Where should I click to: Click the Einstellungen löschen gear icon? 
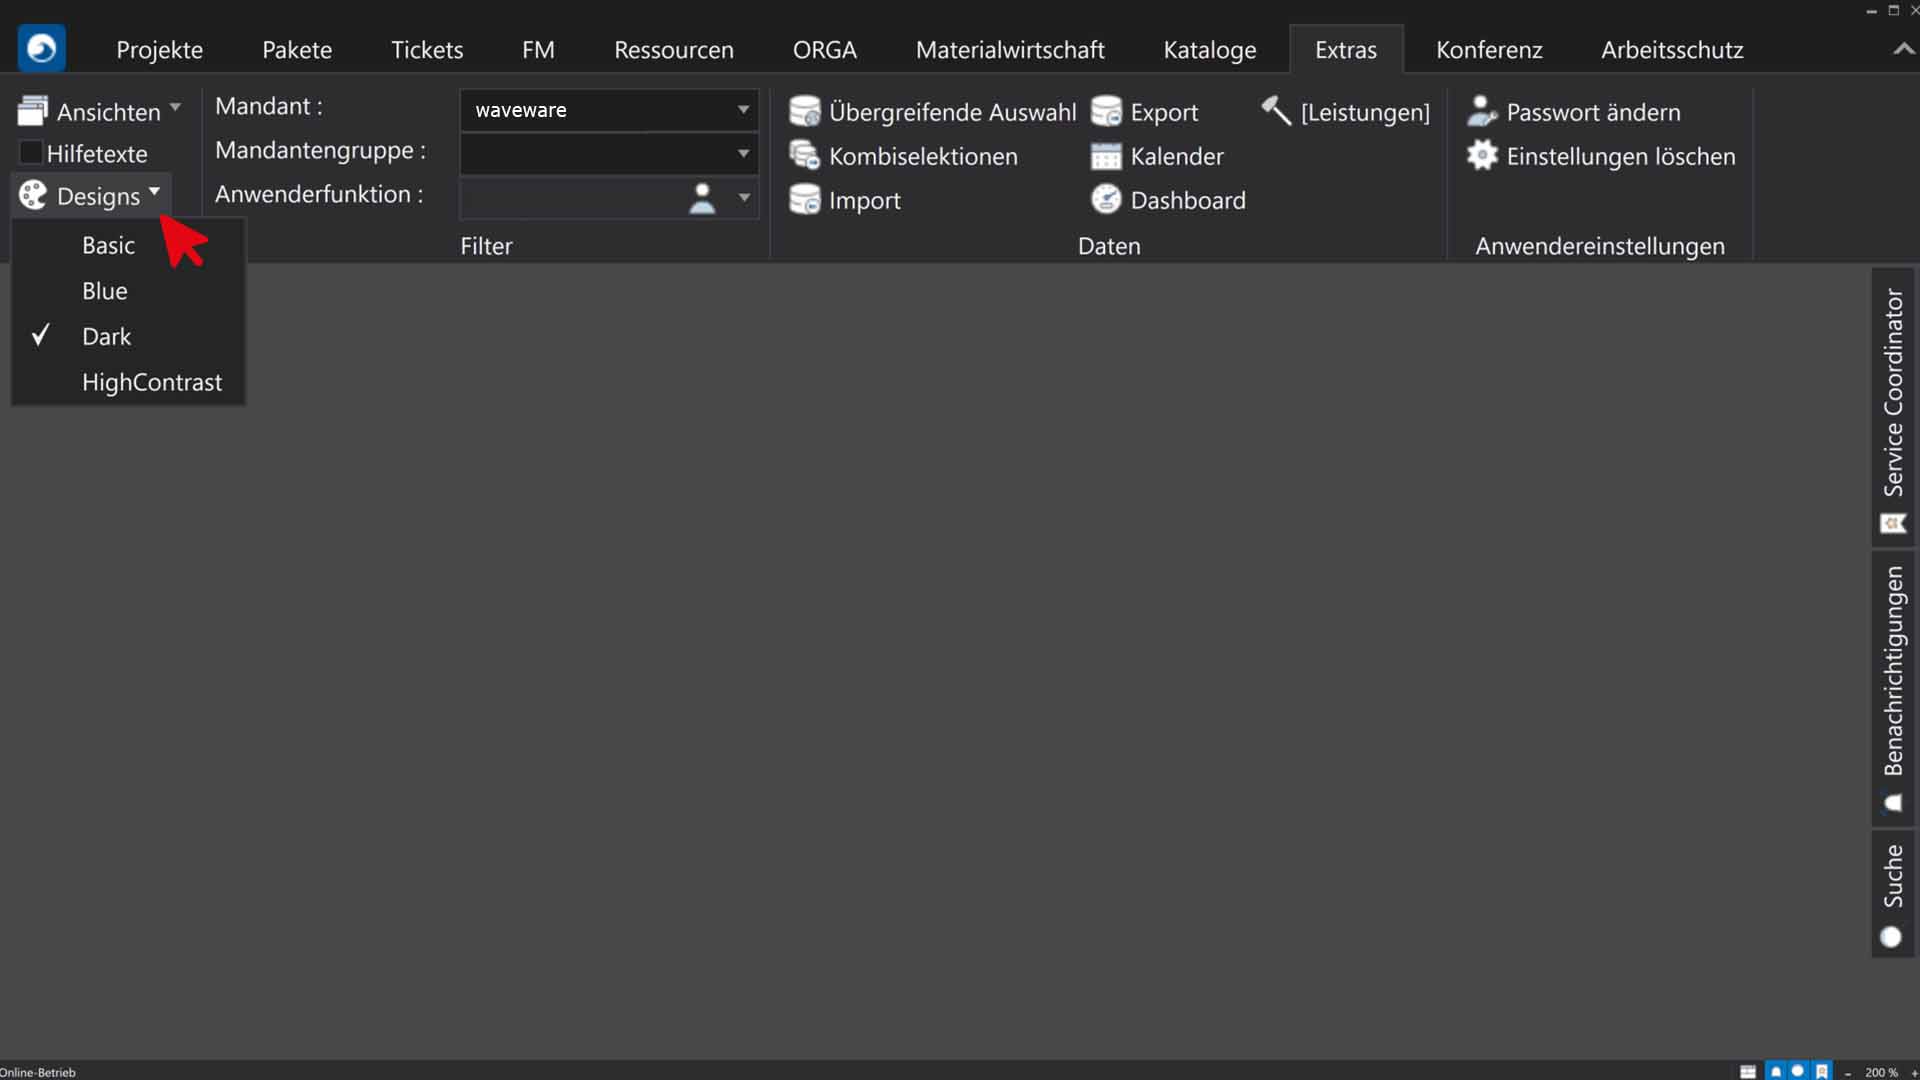click(x=1482, y=155)
